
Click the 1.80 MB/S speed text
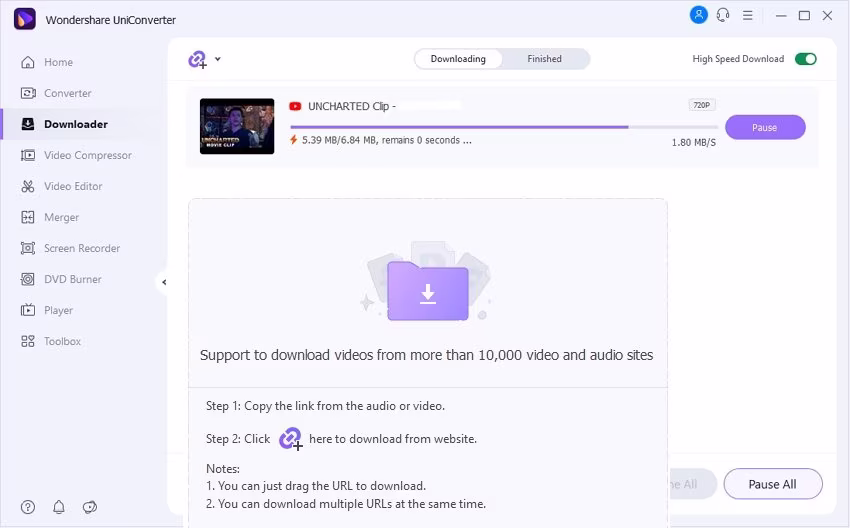[x=693, y=143]
